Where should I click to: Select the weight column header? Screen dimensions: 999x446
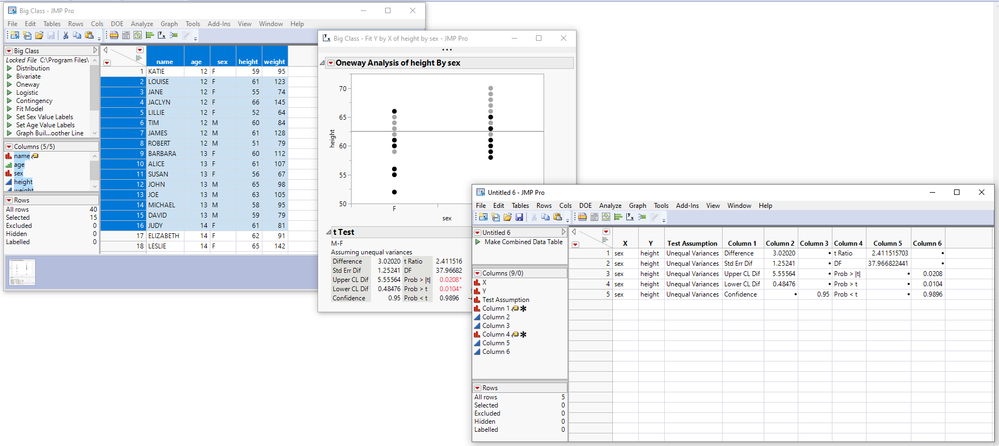275,61
